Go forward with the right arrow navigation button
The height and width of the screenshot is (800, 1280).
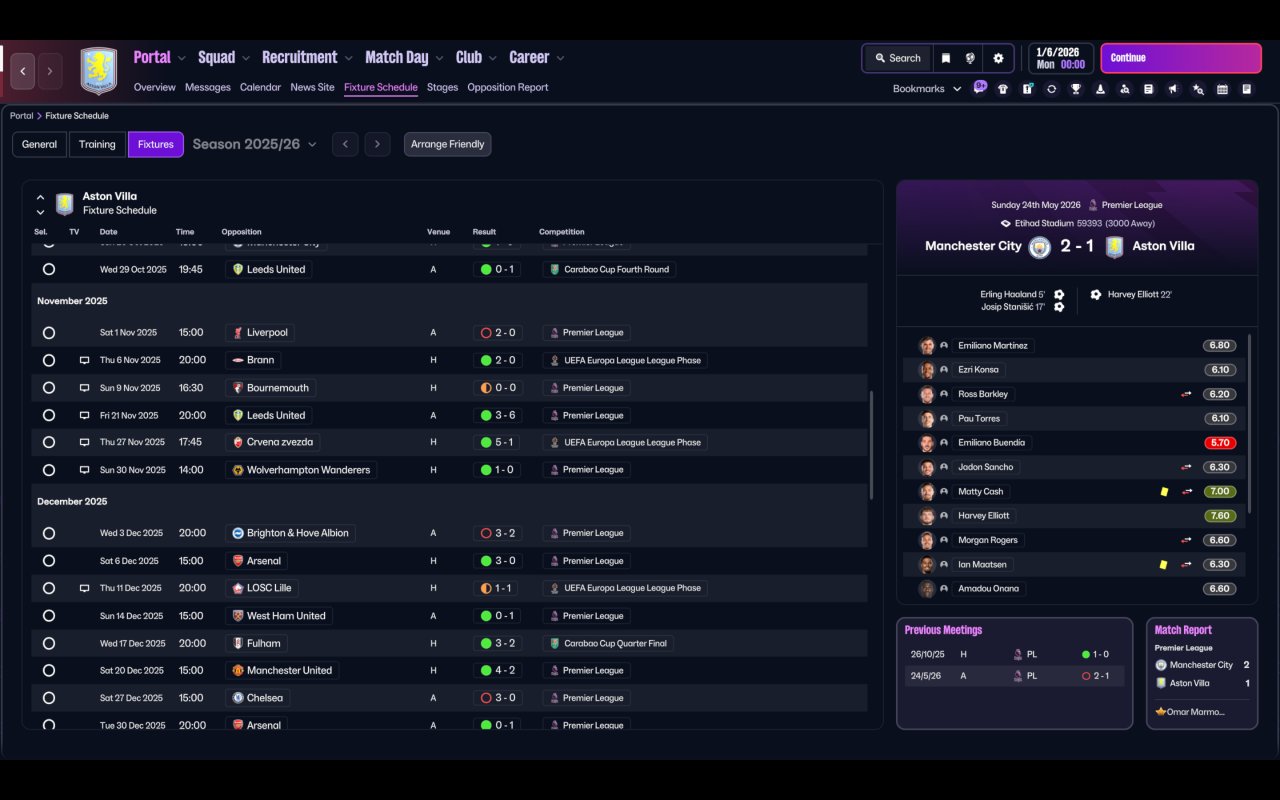(50, 71)
